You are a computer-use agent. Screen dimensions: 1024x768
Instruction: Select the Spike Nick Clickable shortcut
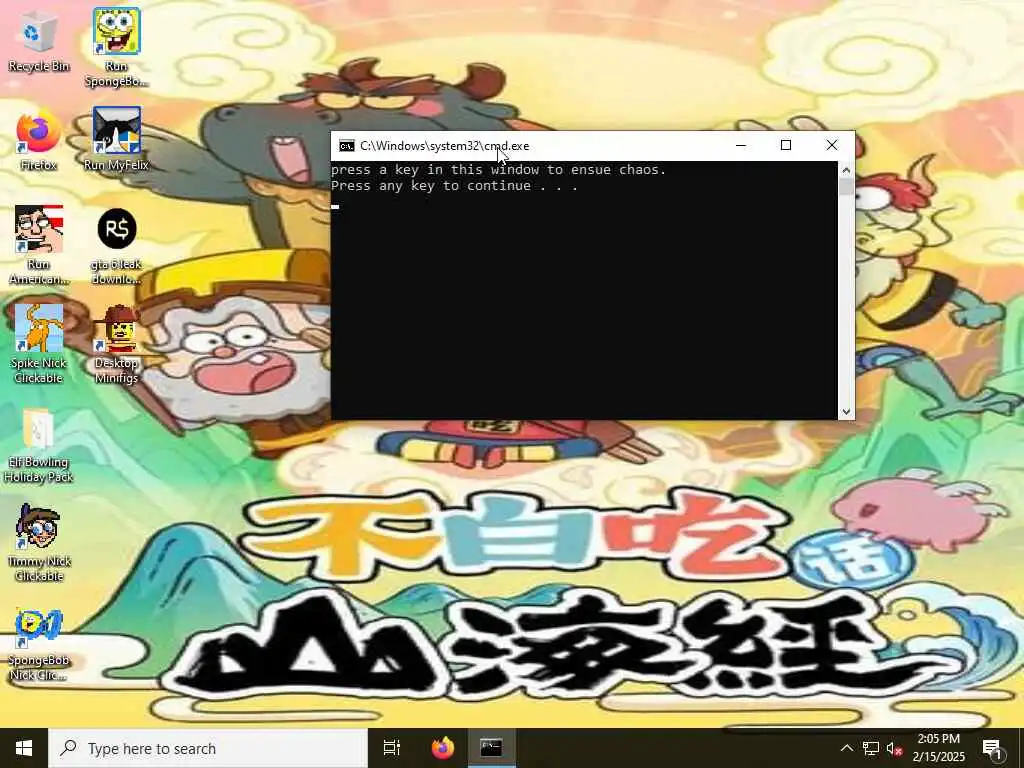click(x=39, y=344)
